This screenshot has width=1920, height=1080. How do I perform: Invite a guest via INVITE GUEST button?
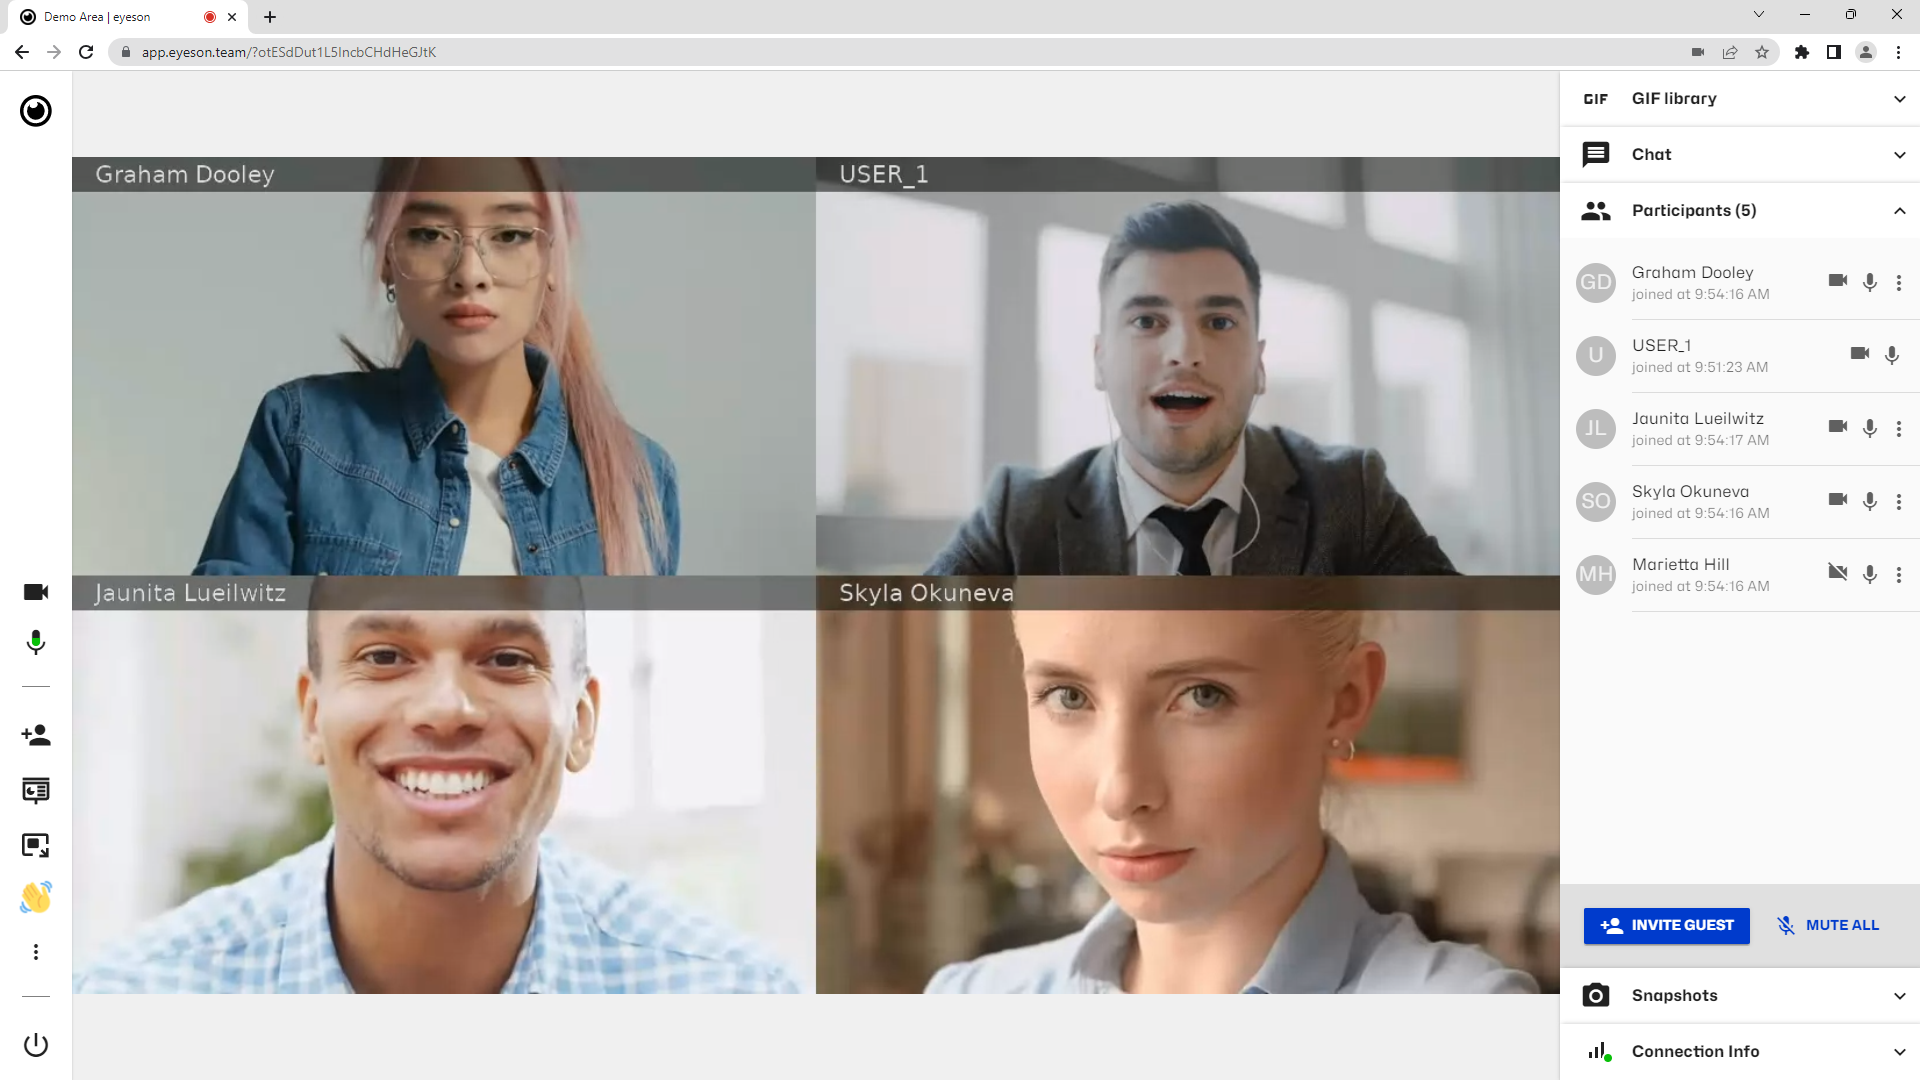point(1668,924)
